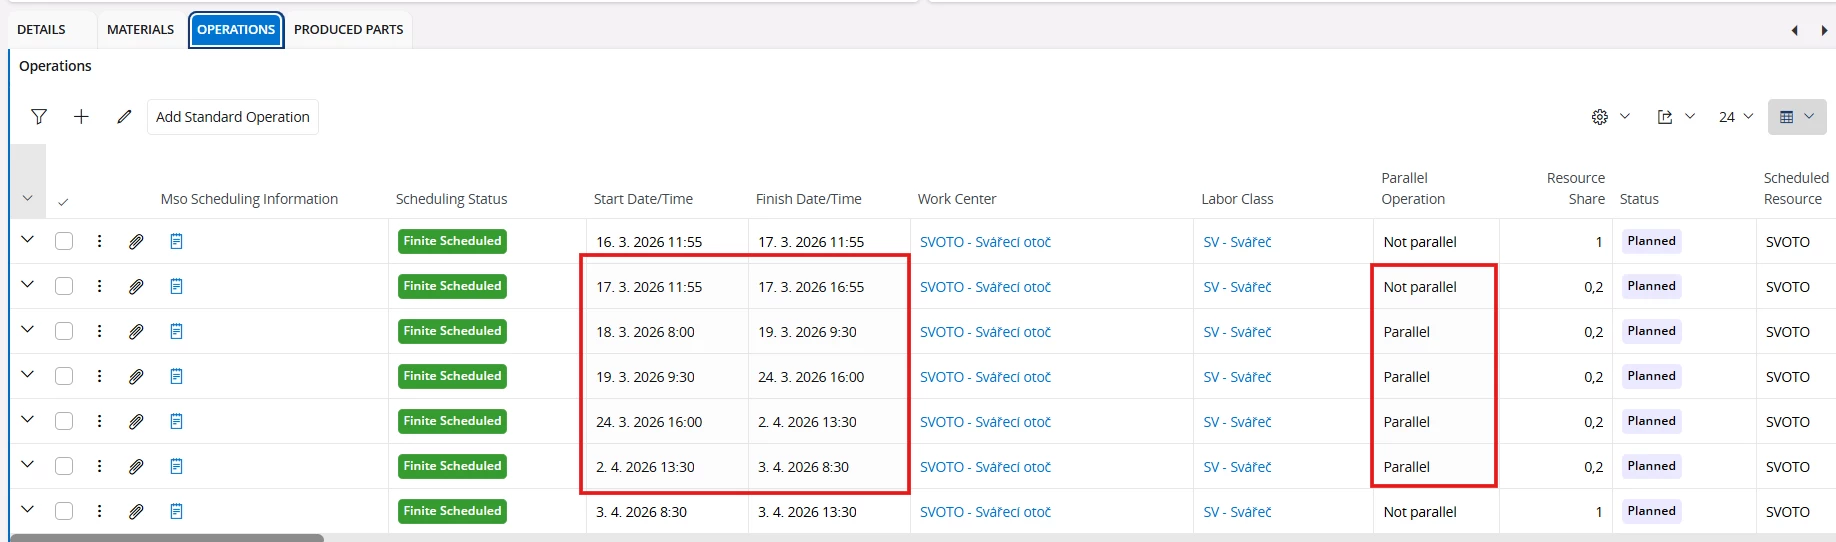Open the filter funnel icon

pyautogui.click(x=39, y=117)
